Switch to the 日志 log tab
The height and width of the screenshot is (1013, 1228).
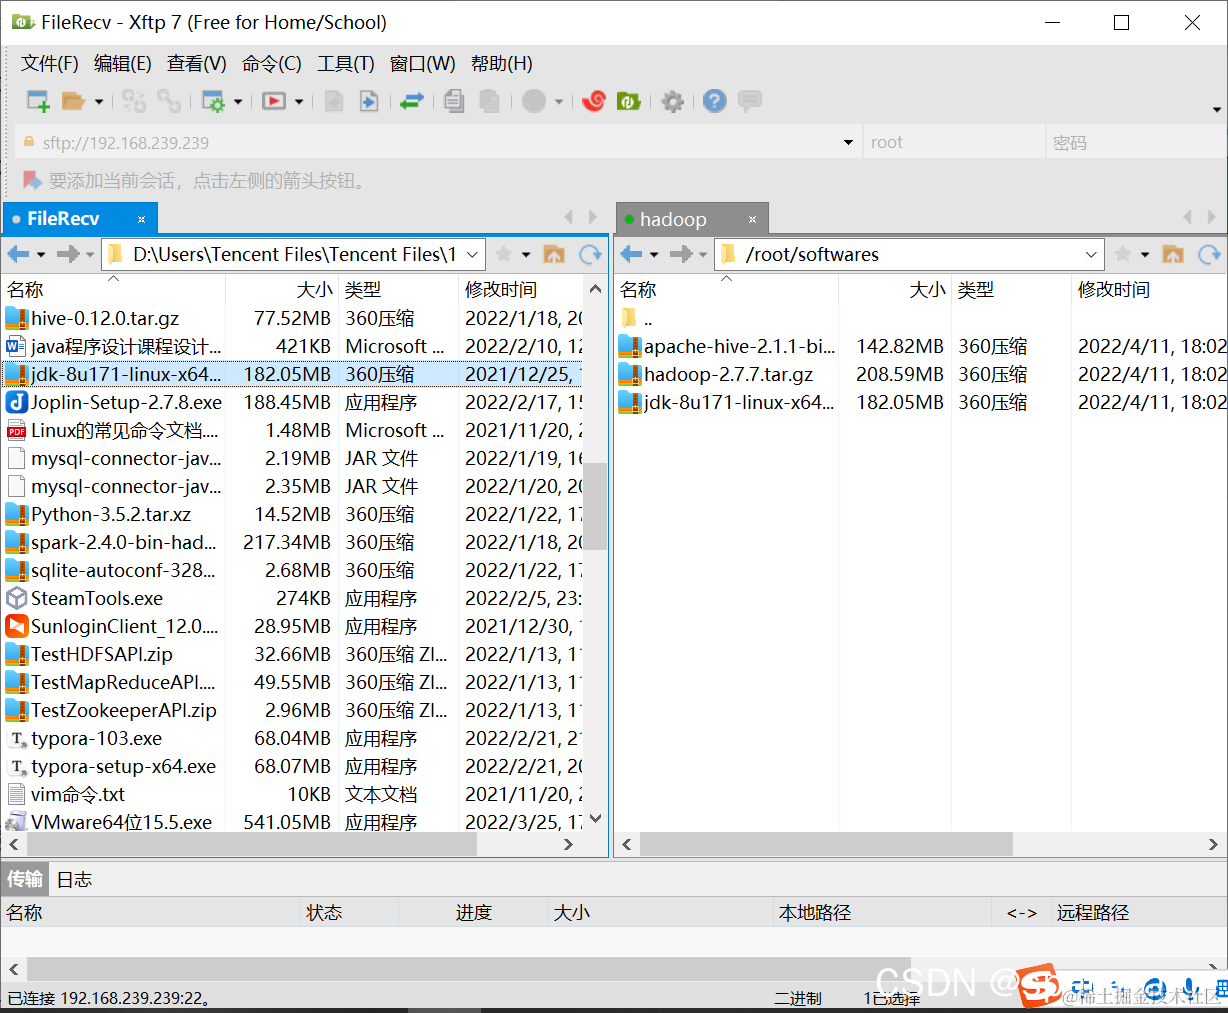point(74,879)
